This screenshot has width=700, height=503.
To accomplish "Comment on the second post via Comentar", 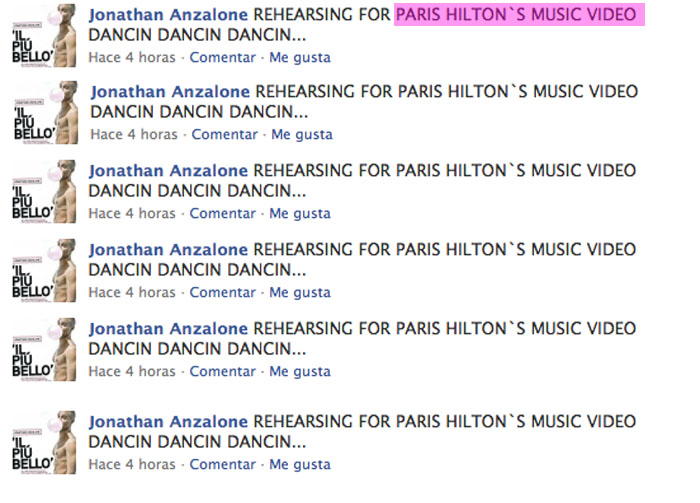I will coord(225,134).
